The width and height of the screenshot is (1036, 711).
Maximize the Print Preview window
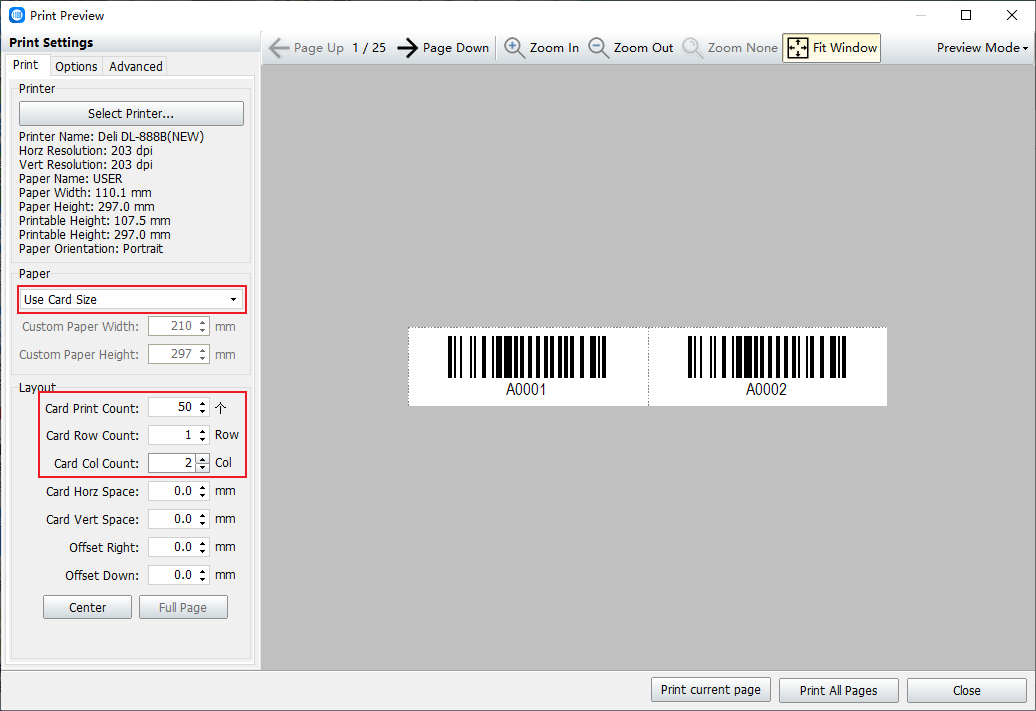pyautogui.click(x=966, y=15)
